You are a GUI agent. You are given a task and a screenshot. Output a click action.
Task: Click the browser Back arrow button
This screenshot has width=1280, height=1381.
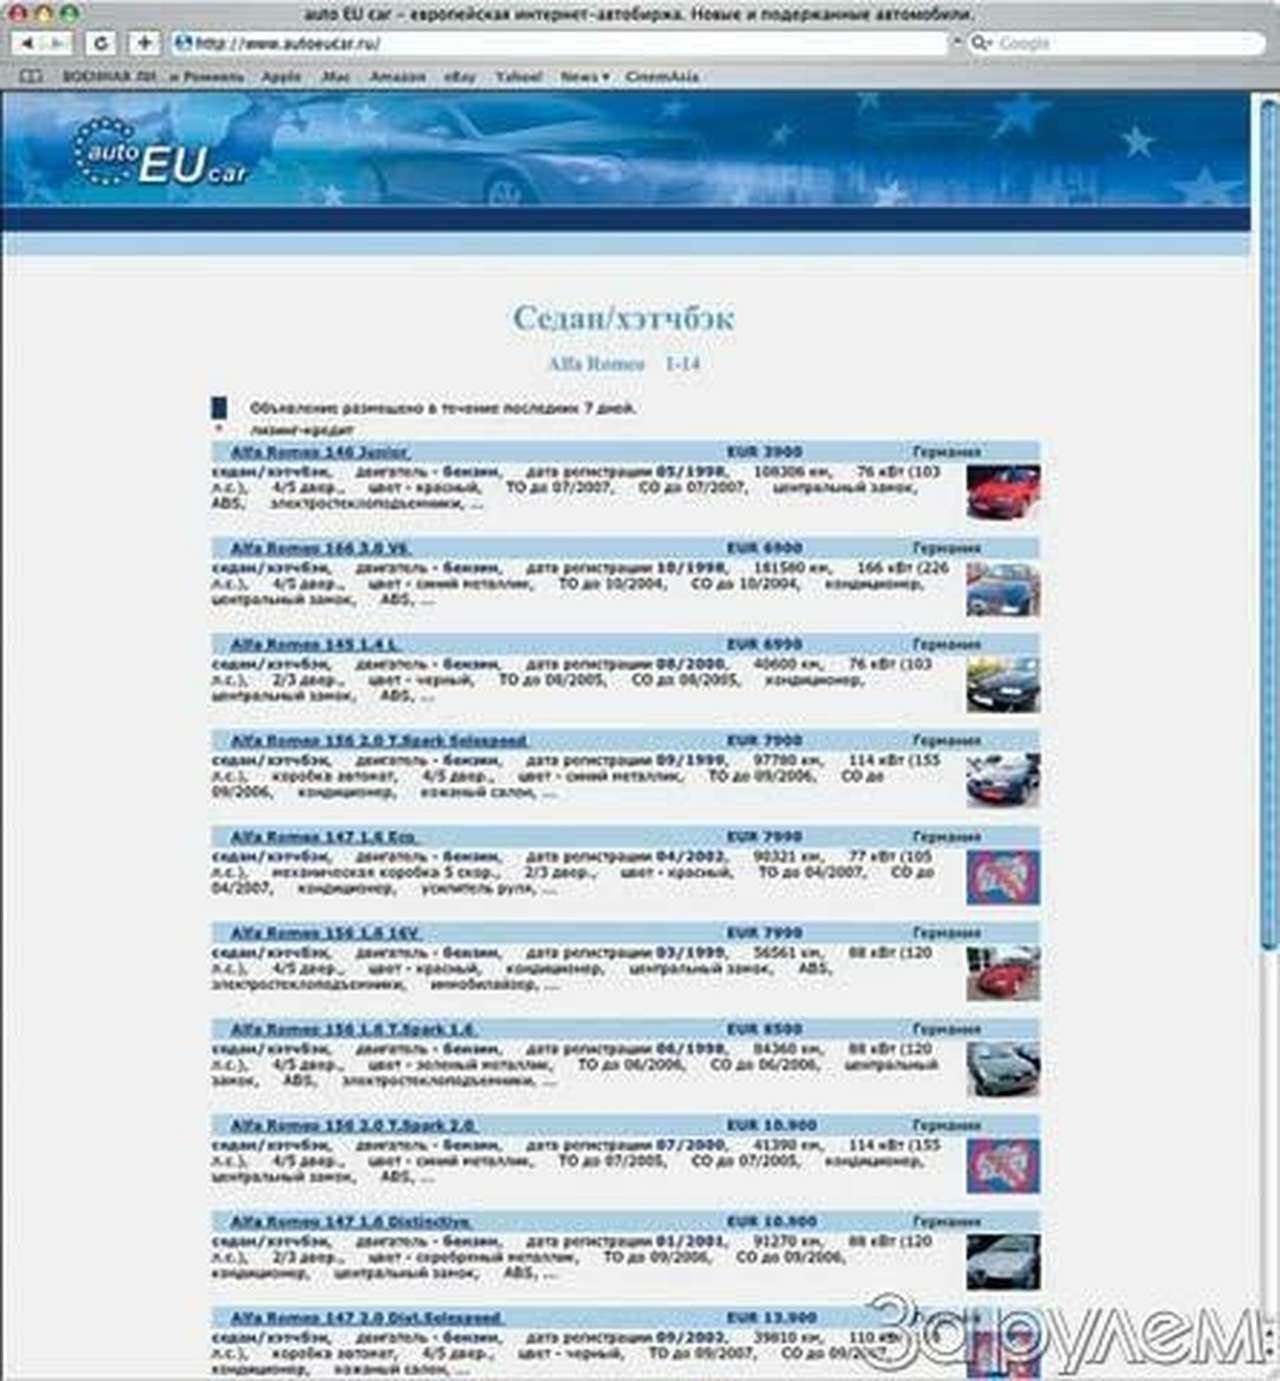pos(28,43)
